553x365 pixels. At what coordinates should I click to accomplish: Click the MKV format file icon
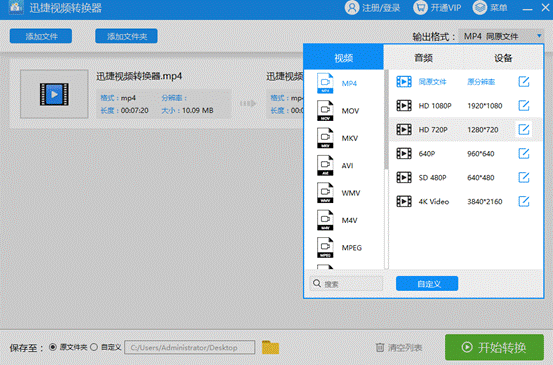(325, 138)
